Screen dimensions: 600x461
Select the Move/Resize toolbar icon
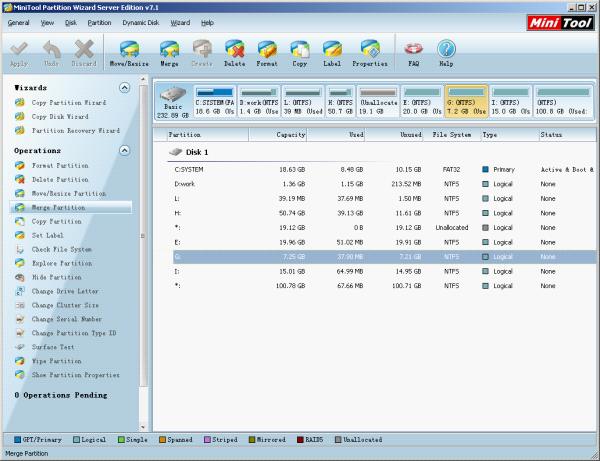[129, 49]
